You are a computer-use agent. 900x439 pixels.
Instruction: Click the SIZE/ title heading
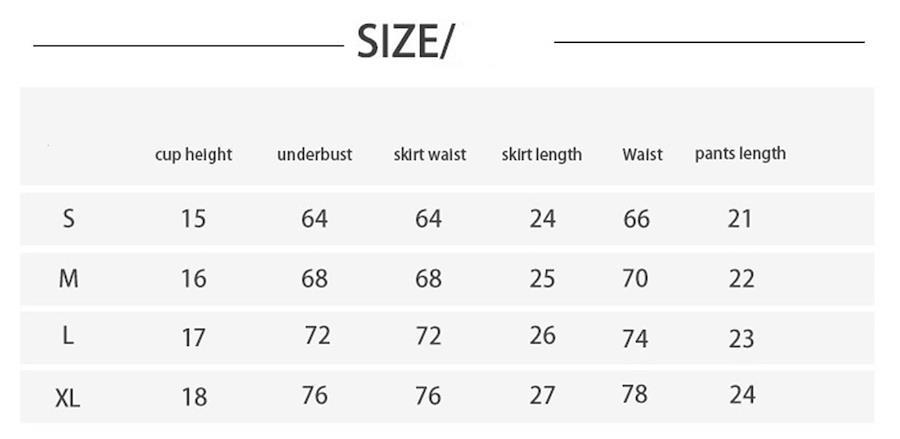(405, 42)
